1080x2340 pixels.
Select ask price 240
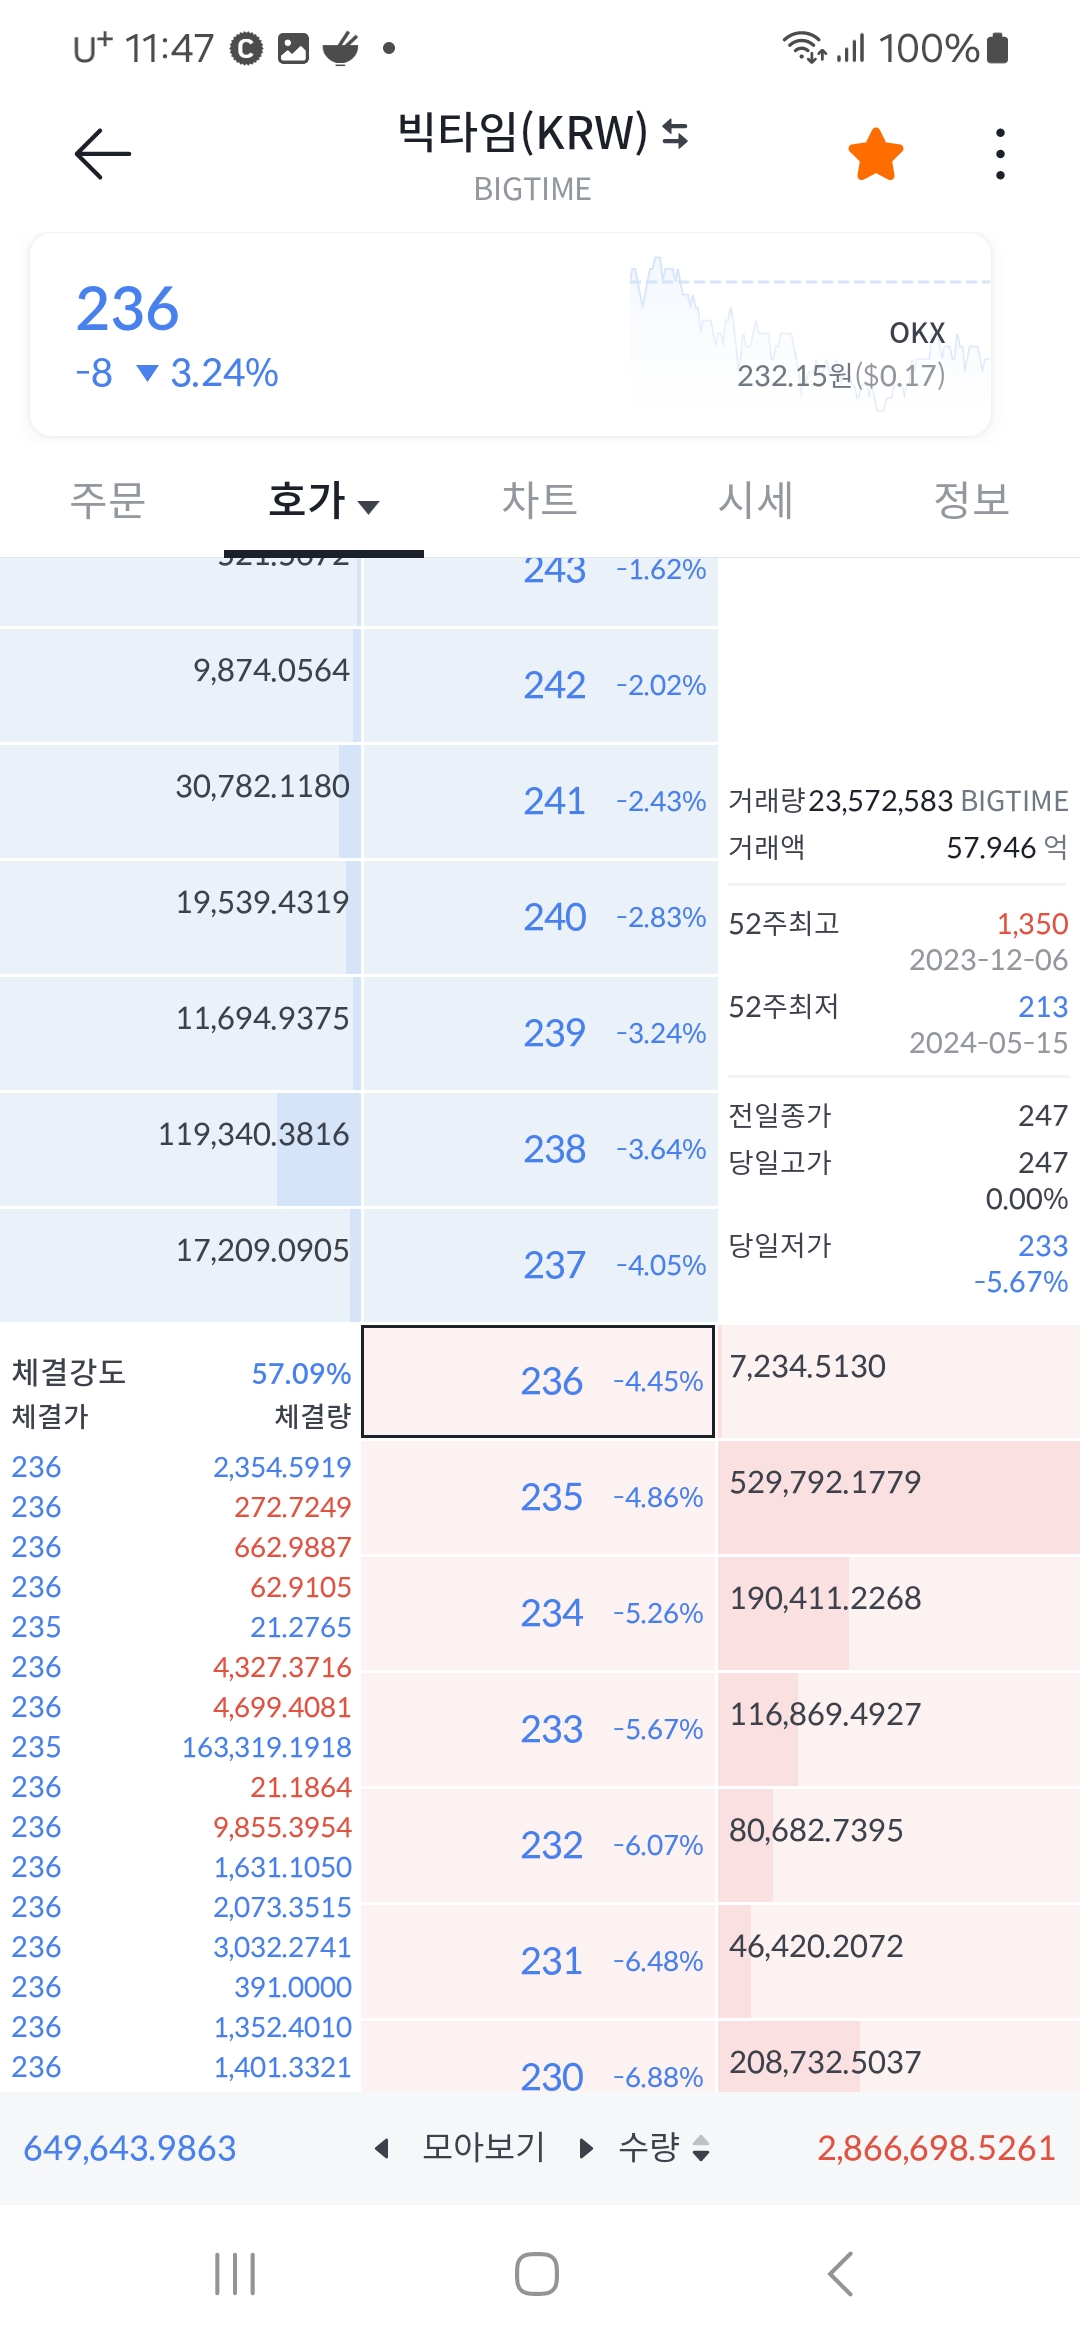(540, 918)
